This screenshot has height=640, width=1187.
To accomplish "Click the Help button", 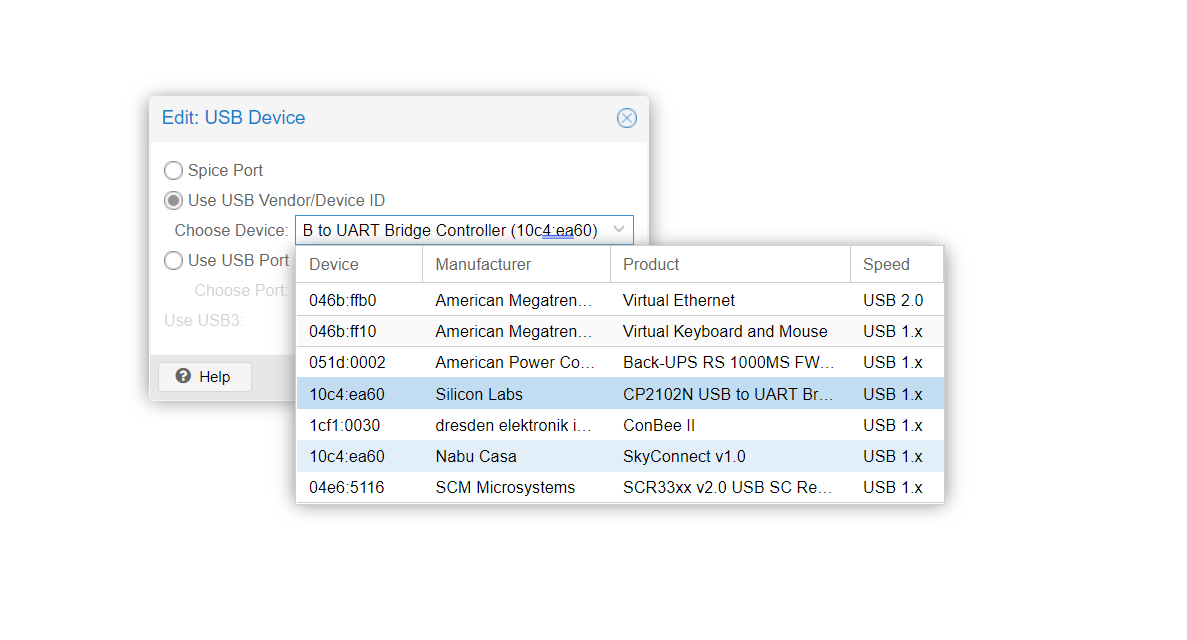I will [204, 377].
